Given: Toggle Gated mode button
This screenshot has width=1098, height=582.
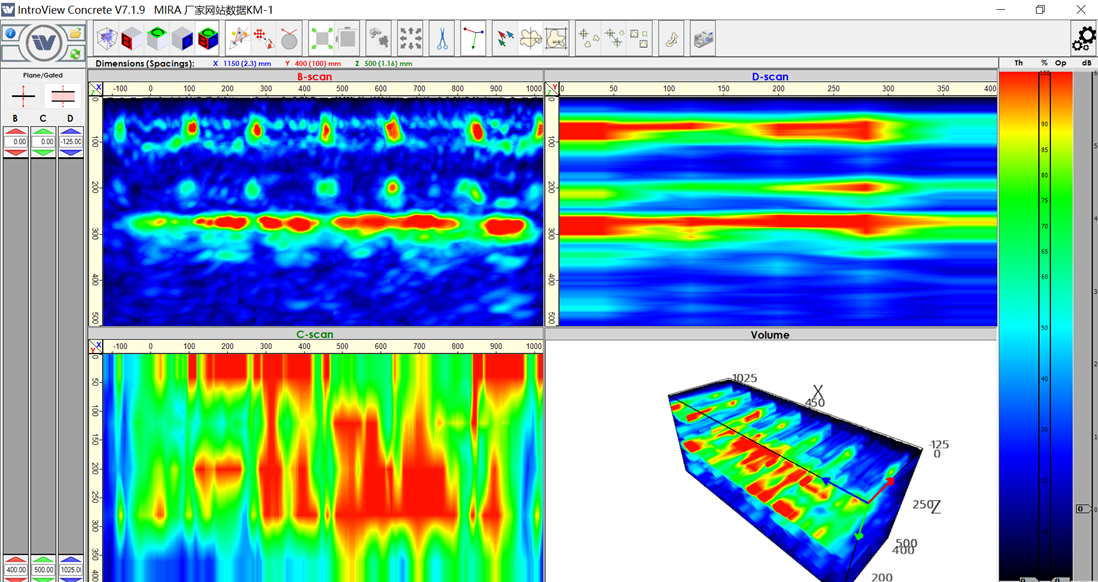Looking at the screenshot, I should tap(63, 96).
